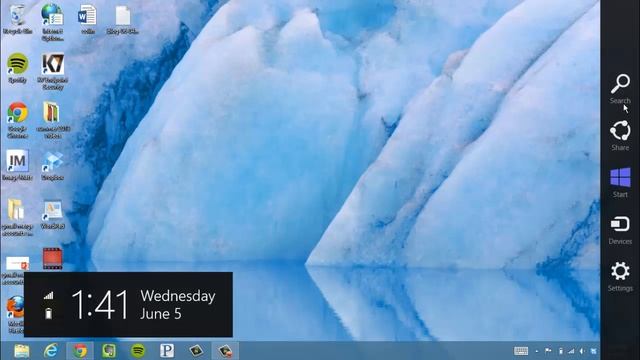Open the Action Center flag icon
This screenshot has height=360, width=640.
pos(548,351)
